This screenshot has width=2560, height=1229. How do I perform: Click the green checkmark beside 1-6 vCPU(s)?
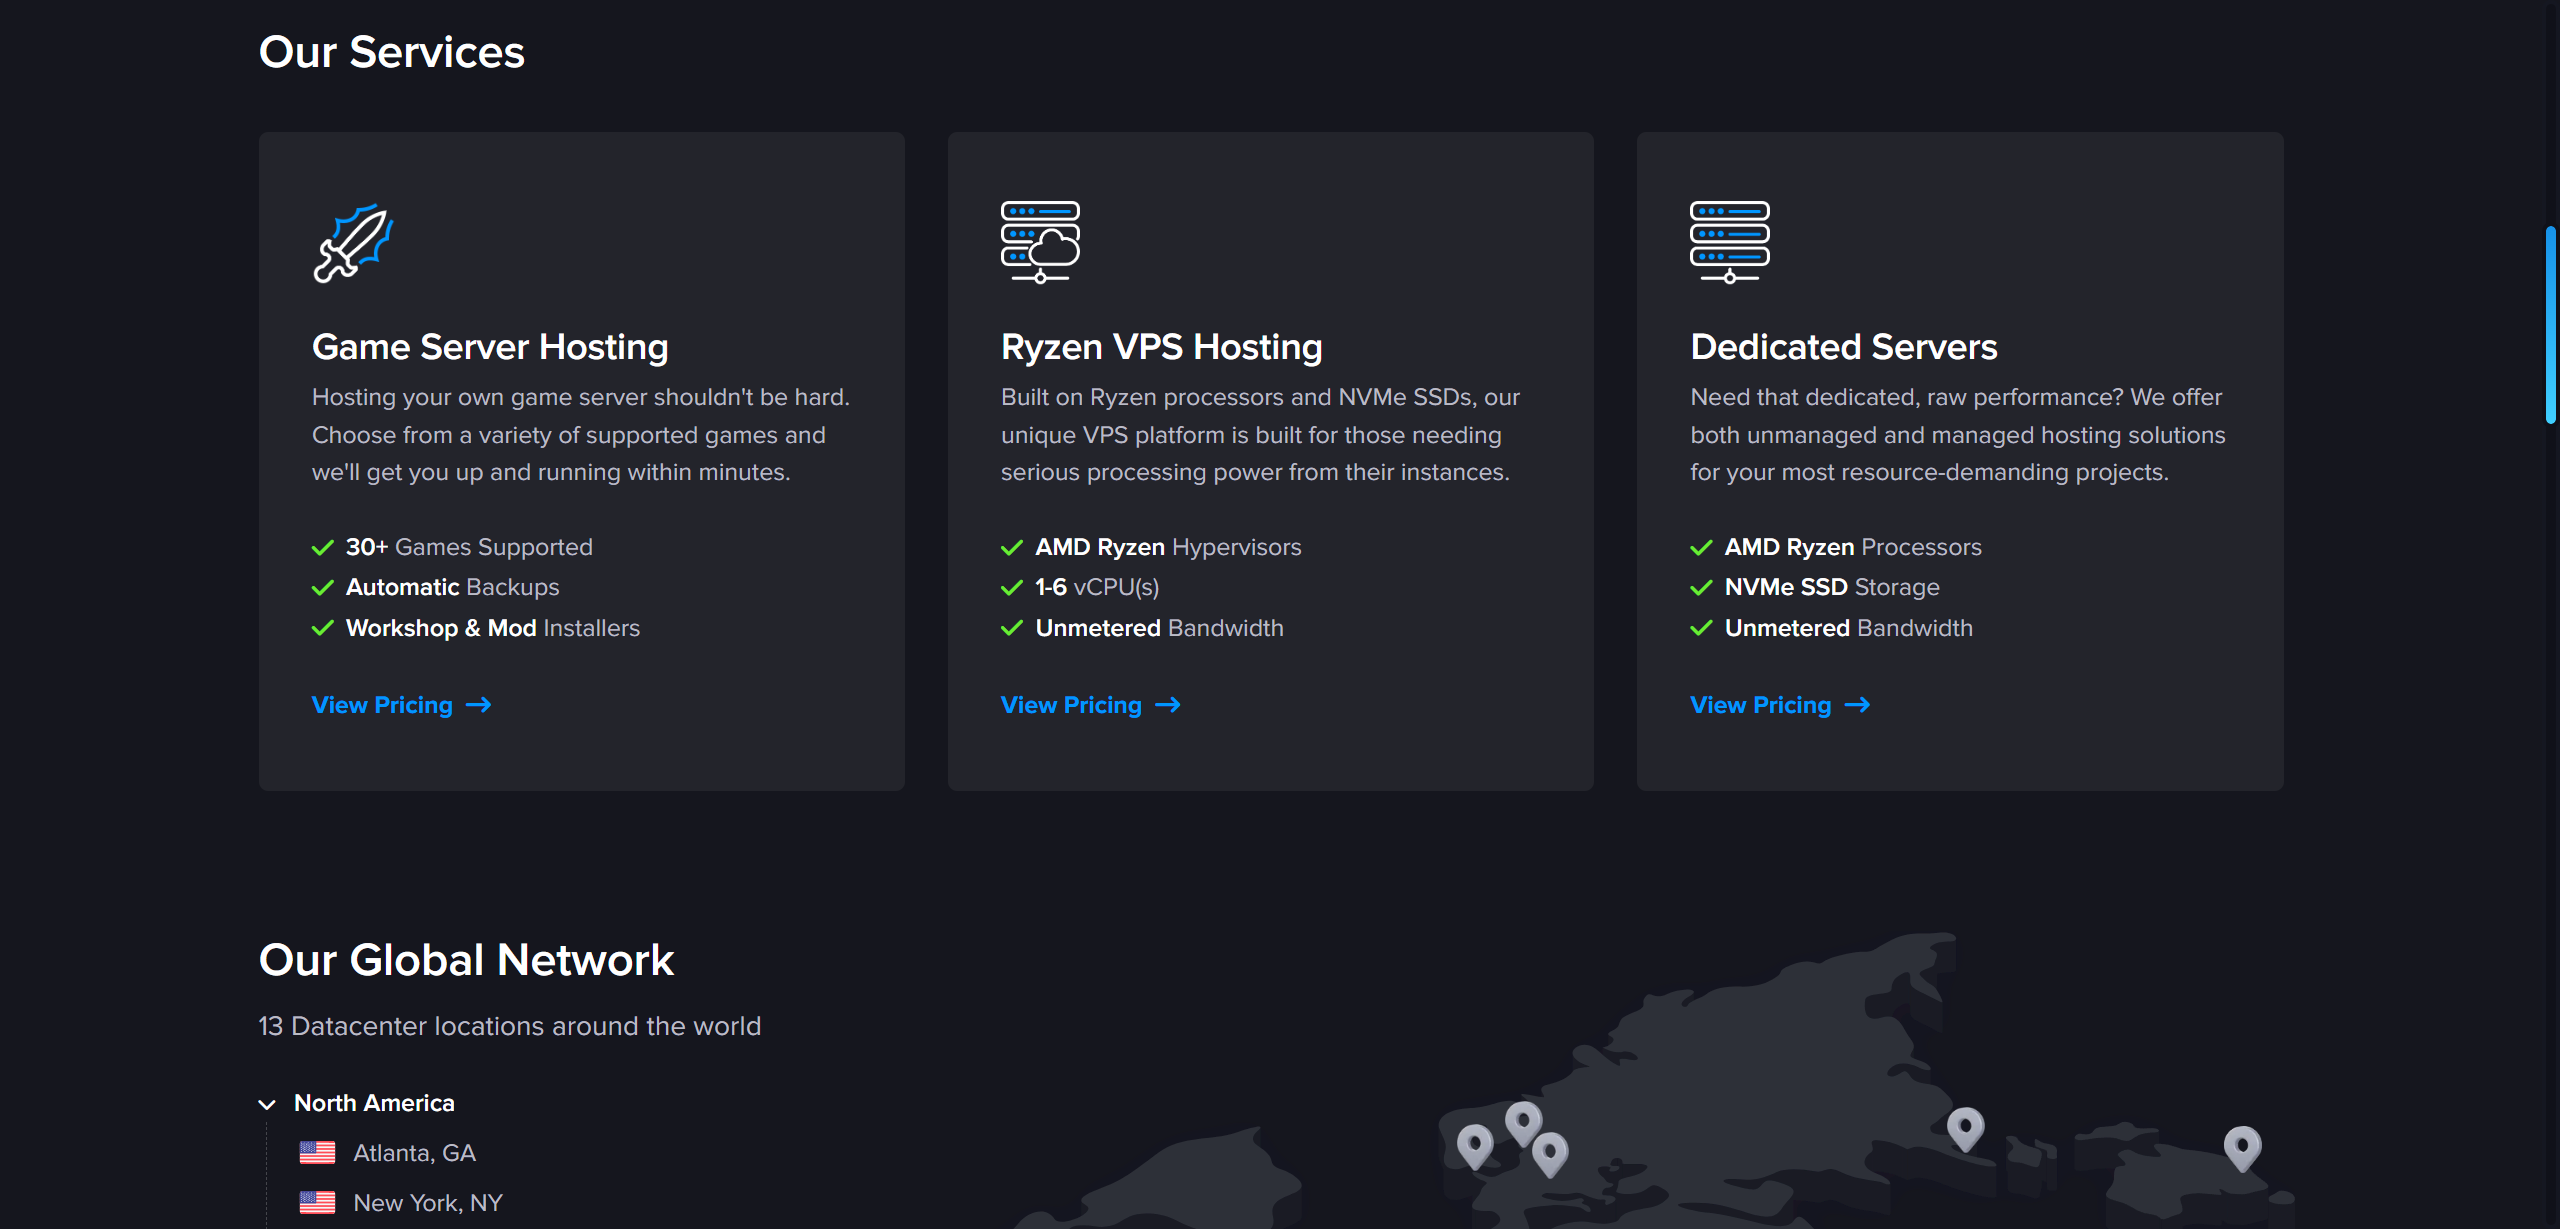coord(1011,588)
